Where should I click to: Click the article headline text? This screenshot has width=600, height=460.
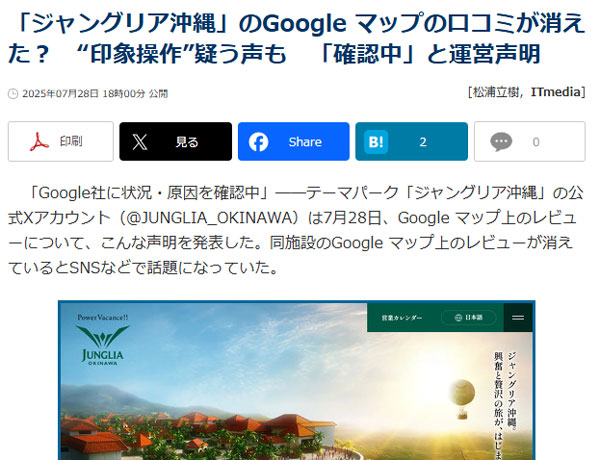297,38
